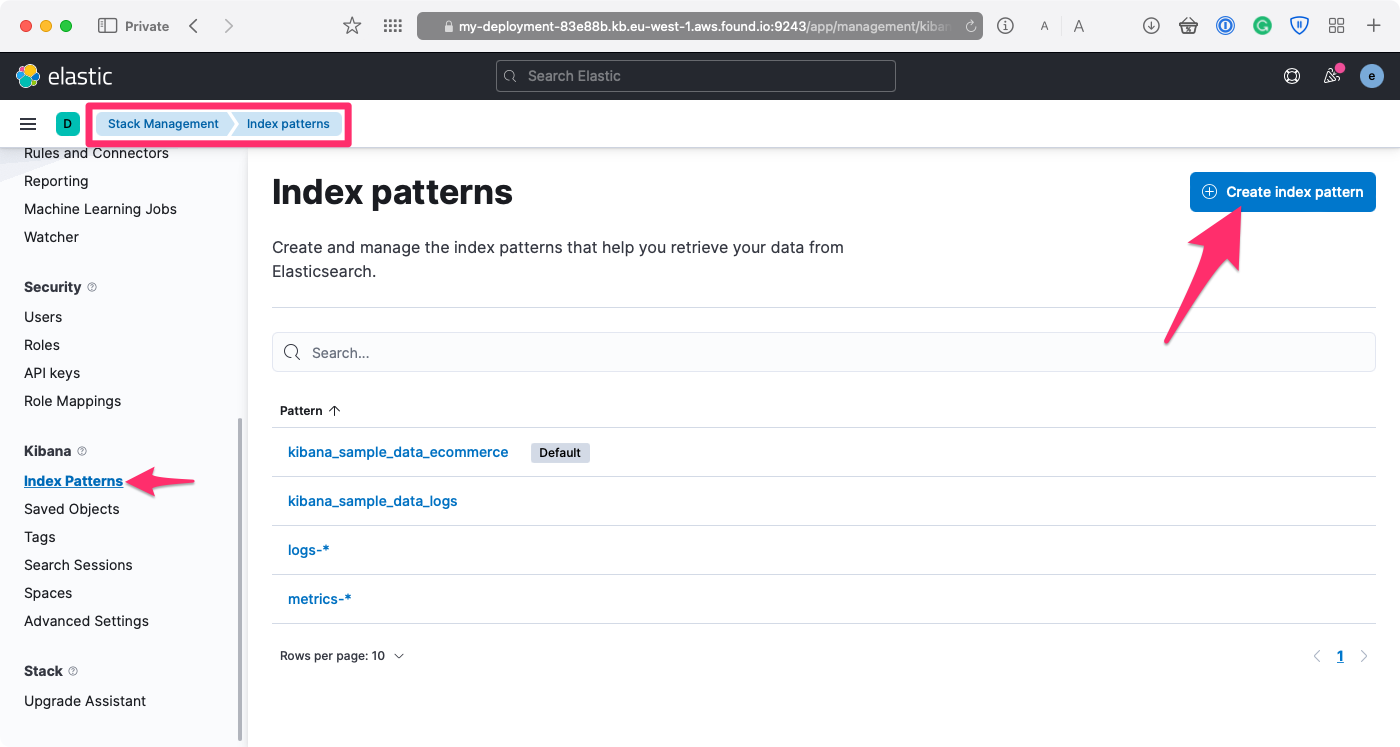Image resolution: width=1400 pixels, height=747 pixels.
Task: Click the index pattern search field
Action: (823, 353)
